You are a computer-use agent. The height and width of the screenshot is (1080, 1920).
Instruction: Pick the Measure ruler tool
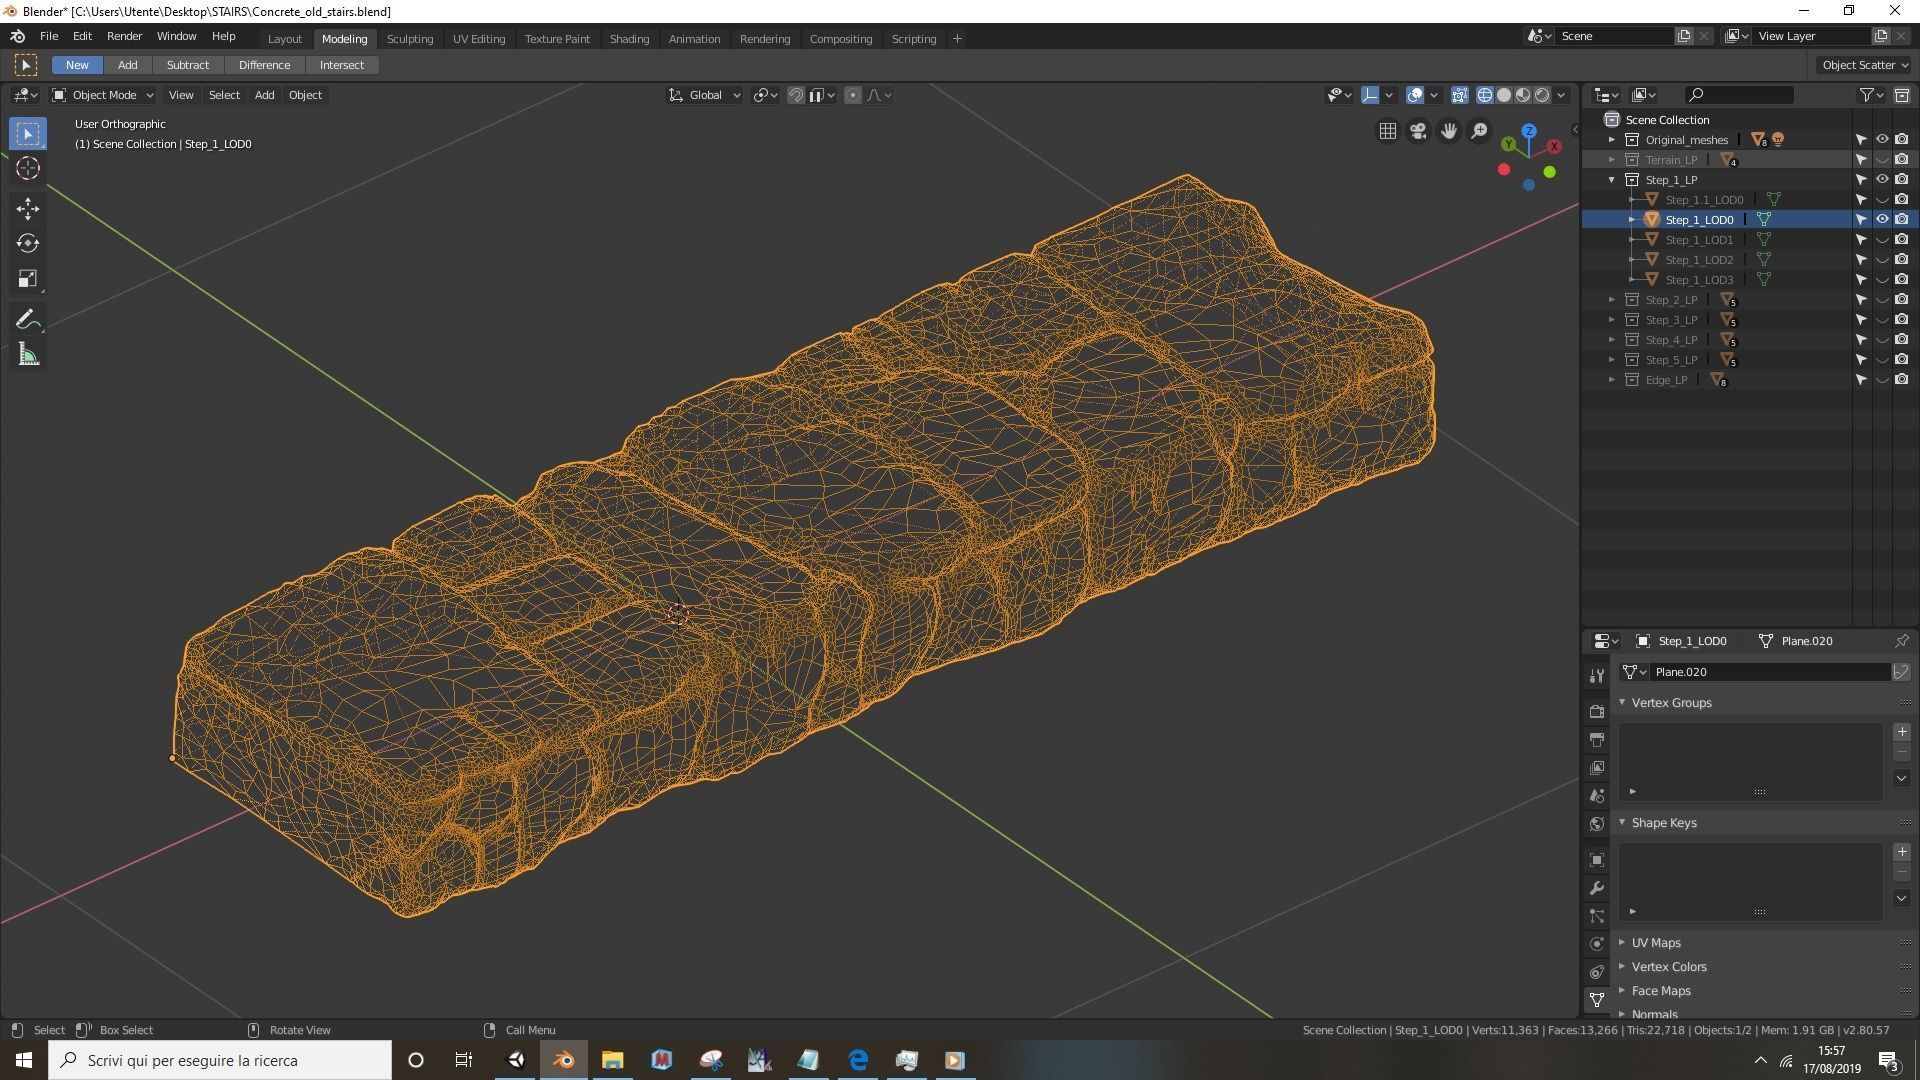coord(28,355)
